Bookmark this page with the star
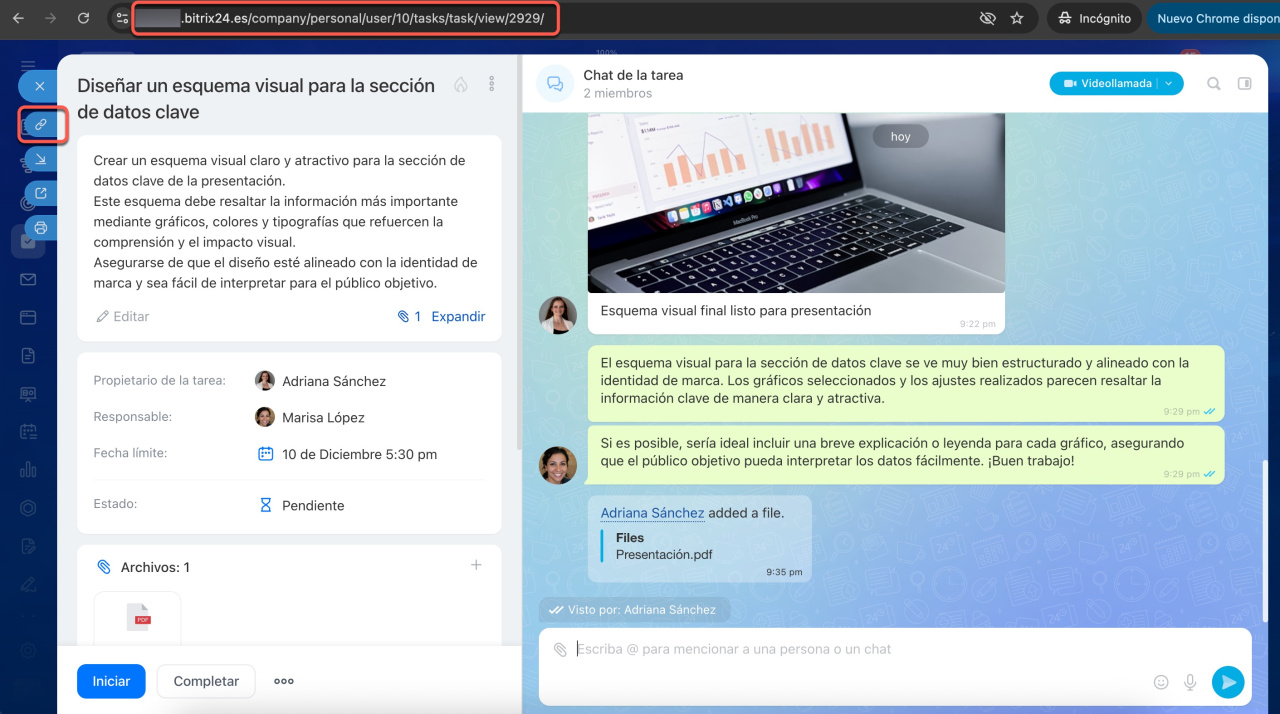The image size is (1280, 714). coord(1017,18)
